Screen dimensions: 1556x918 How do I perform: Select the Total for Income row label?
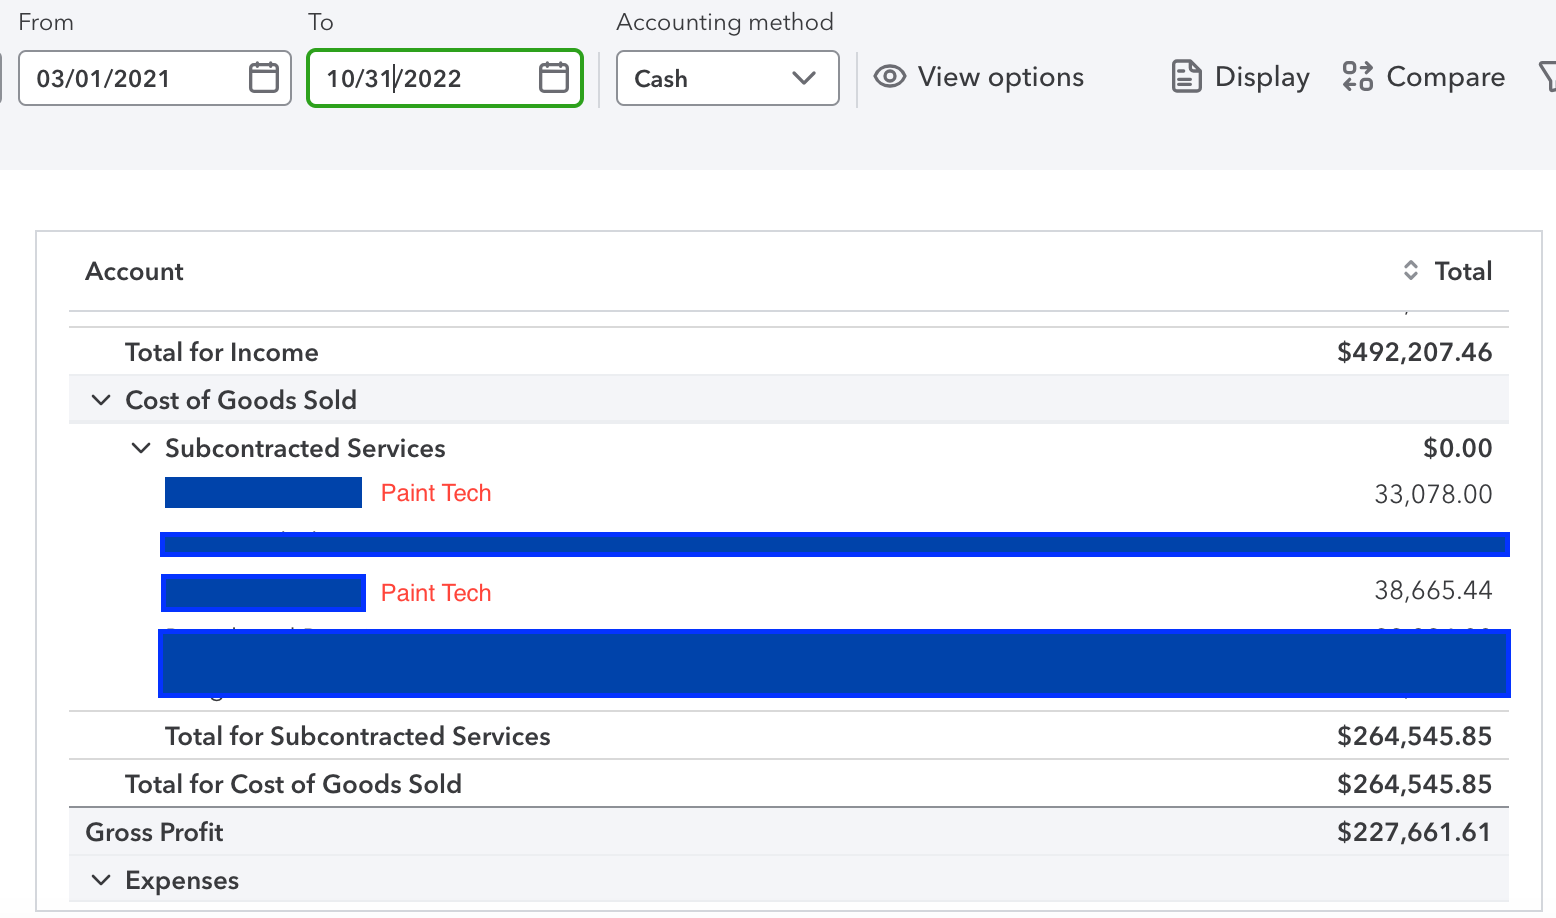(x=222, y=352)
